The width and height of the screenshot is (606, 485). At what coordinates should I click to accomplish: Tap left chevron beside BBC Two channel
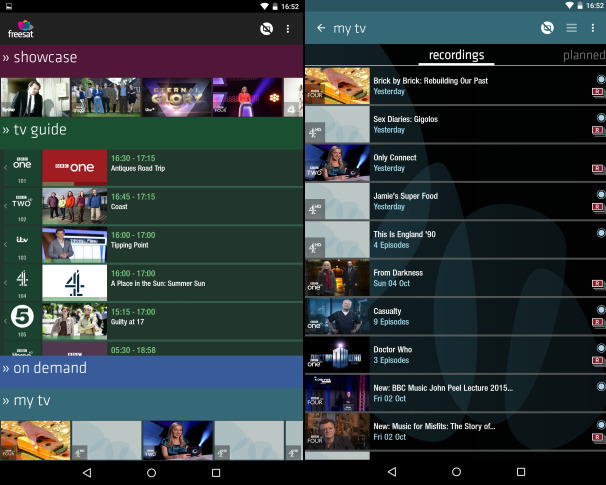point(5,206)
